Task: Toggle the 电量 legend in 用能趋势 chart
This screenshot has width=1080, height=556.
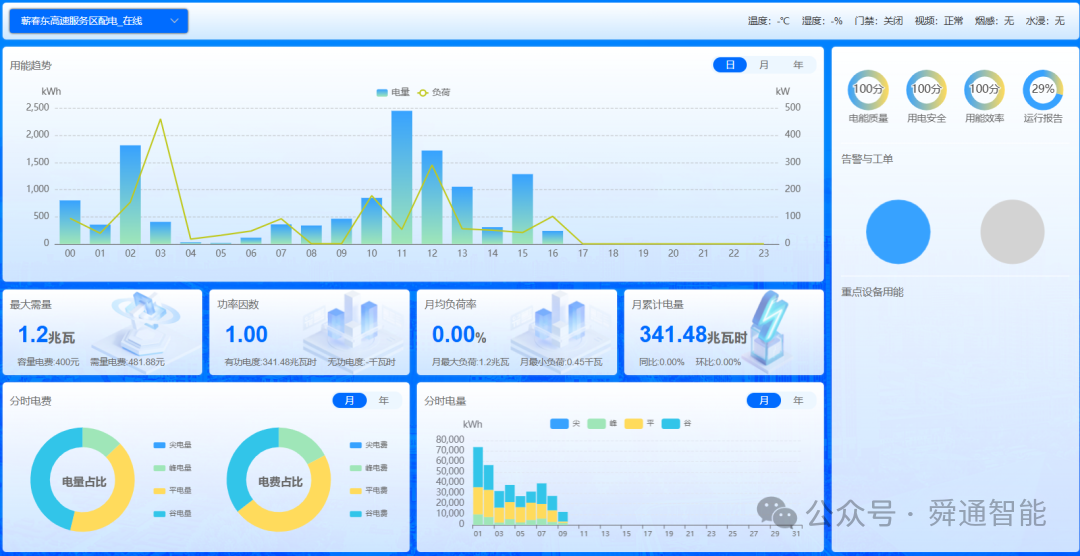Action: point(393,92)
